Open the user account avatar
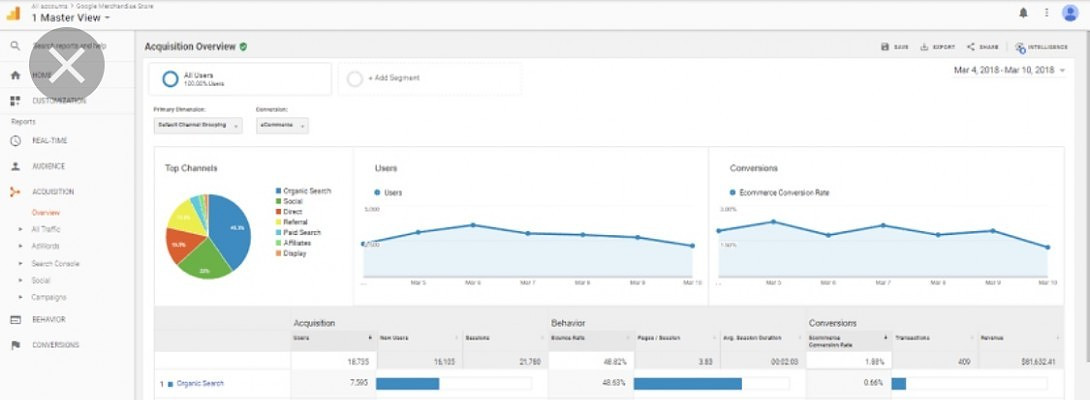Screen dimensions: 1090x400 click(x=1070, y=13)
